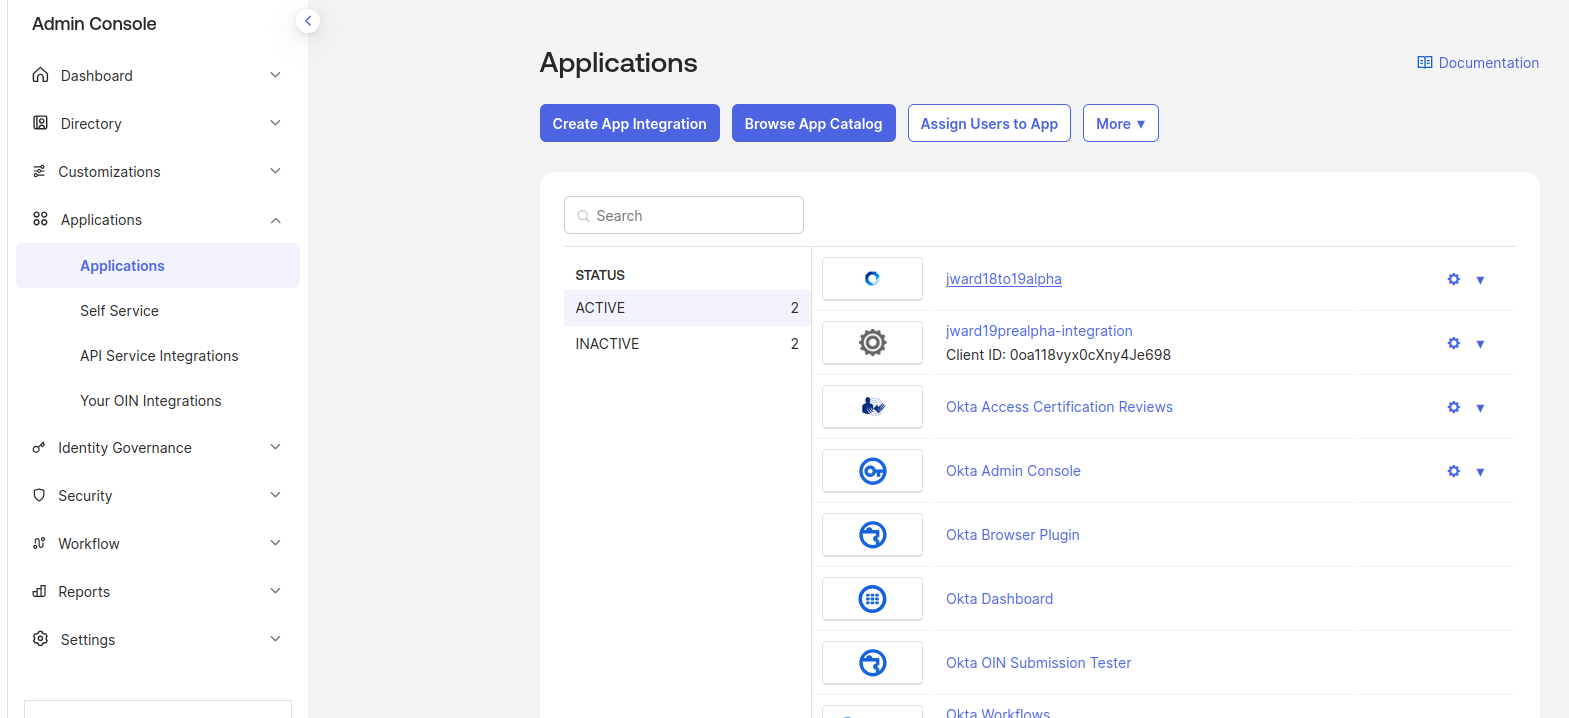The width and height of the screenshot is (1569, 718).
Task: Click the Applications grid icon in sidebar
Action: 40,219
